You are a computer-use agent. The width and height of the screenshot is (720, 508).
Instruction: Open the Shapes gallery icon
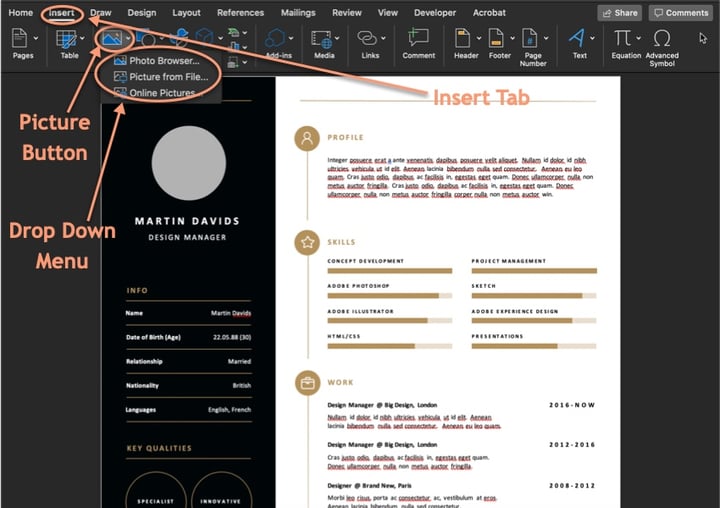(x=147, y=39)
